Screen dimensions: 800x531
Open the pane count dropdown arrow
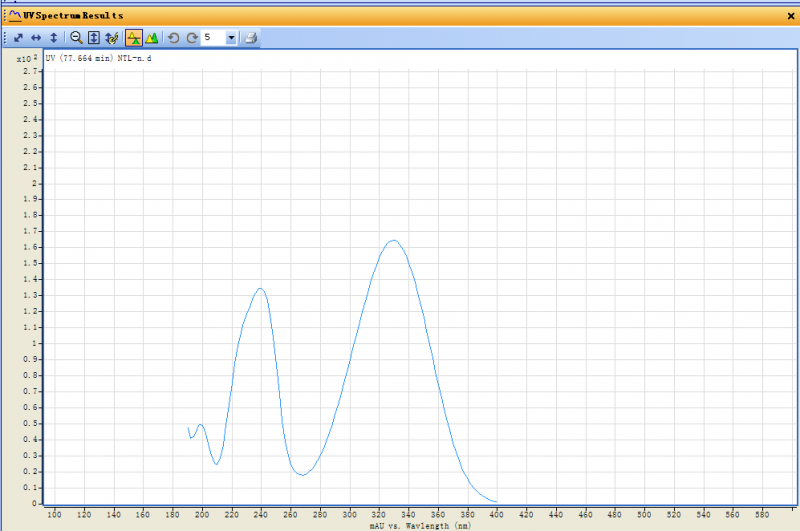231,38
